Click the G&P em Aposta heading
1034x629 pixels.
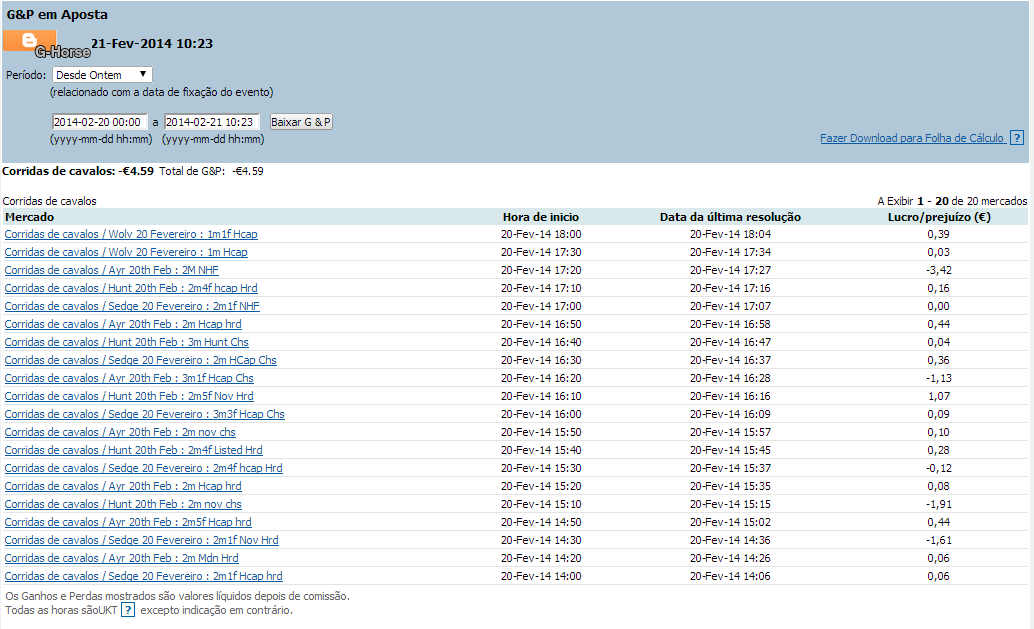57,15
